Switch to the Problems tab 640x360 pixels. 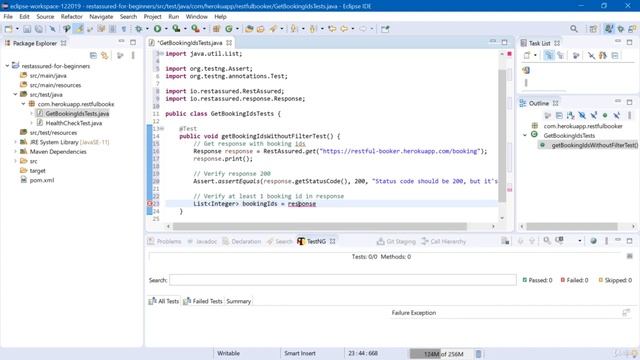point(164,241)
